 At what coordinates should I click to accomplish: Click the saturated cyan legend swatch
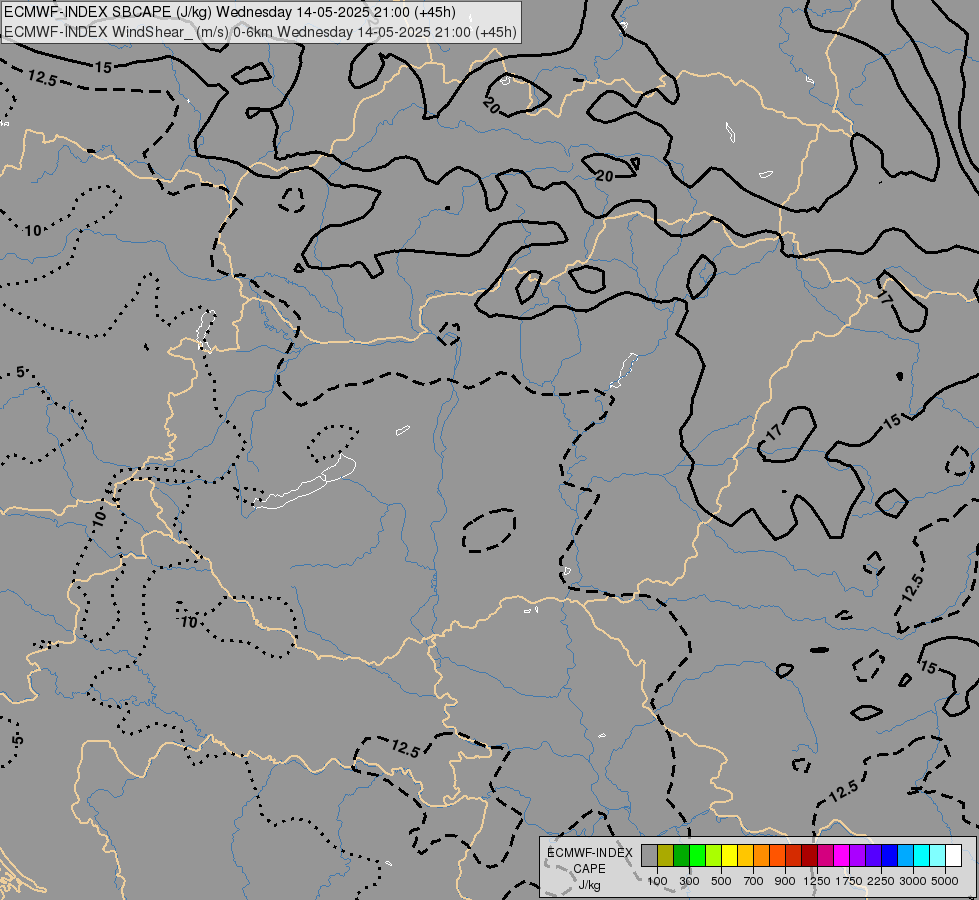click(922, 855)
